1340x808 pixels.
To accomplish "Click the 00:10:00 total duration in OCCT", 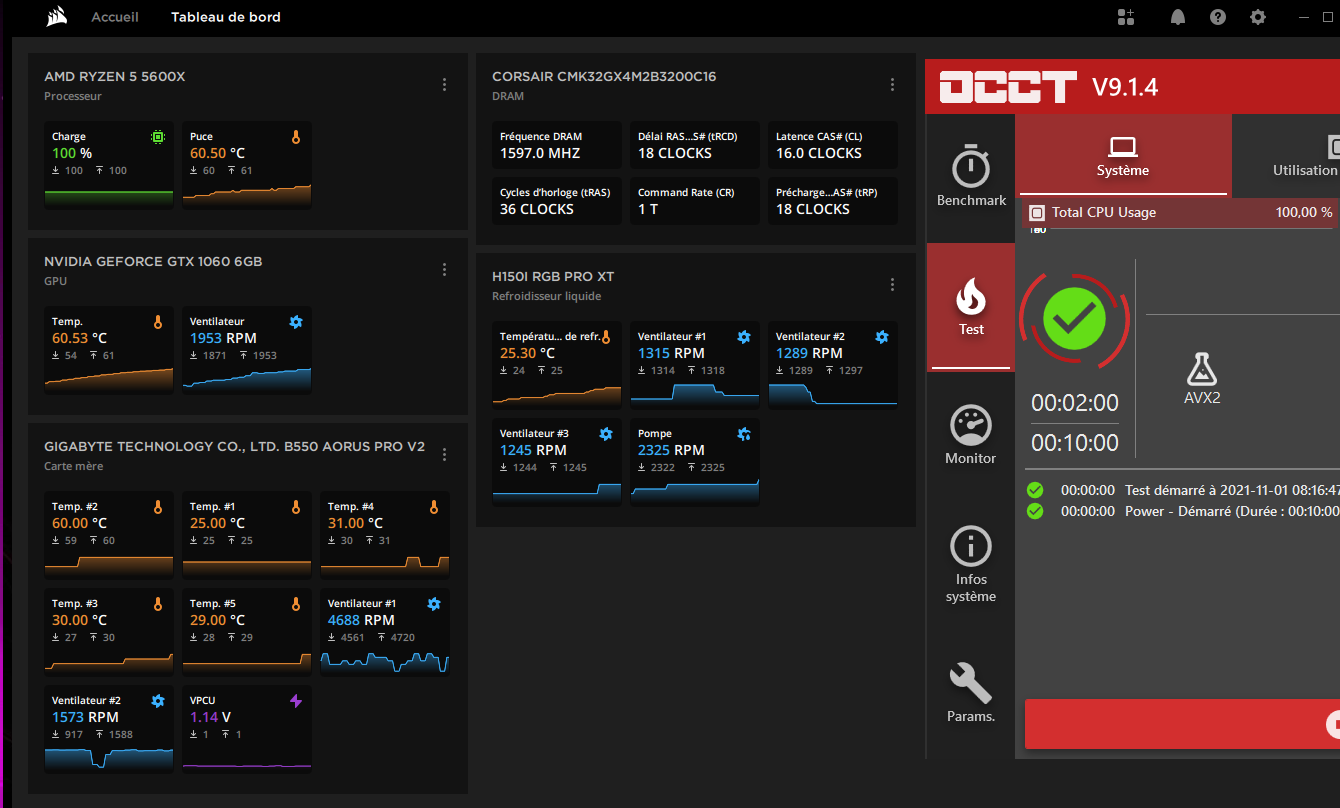I will [1075, 443].
